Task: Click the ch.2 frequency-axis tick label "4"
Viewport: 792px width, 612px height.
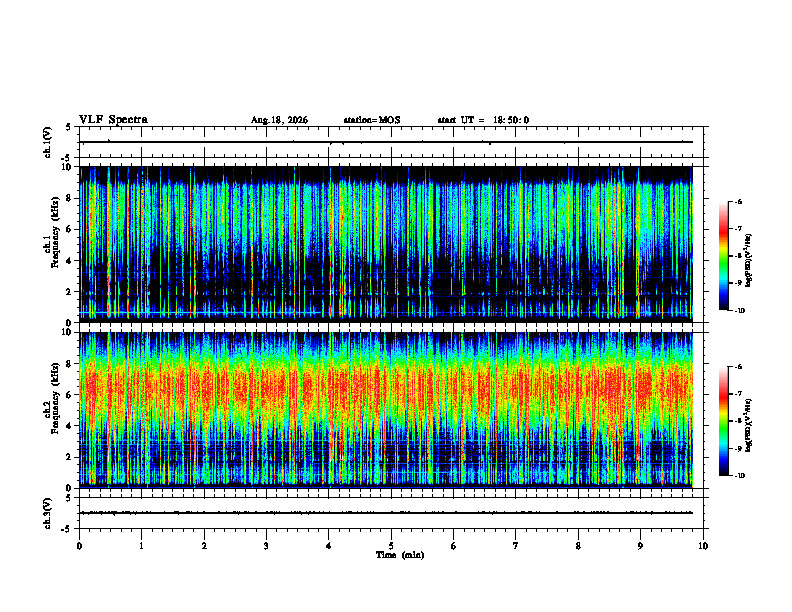Action: 69,426
